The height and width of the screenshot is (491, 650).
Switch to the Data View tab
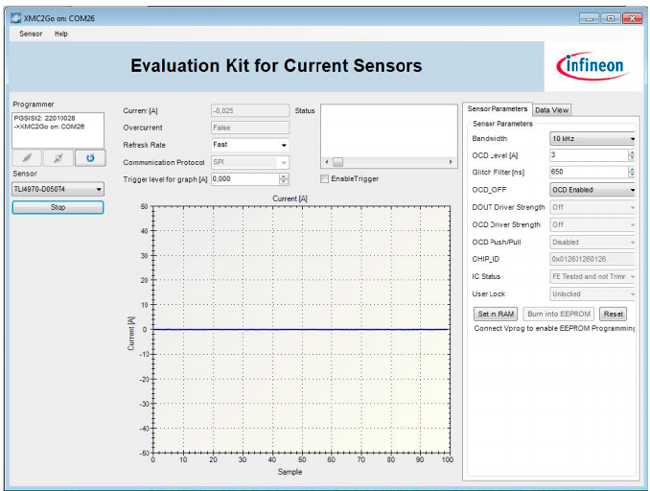point(551,109)
